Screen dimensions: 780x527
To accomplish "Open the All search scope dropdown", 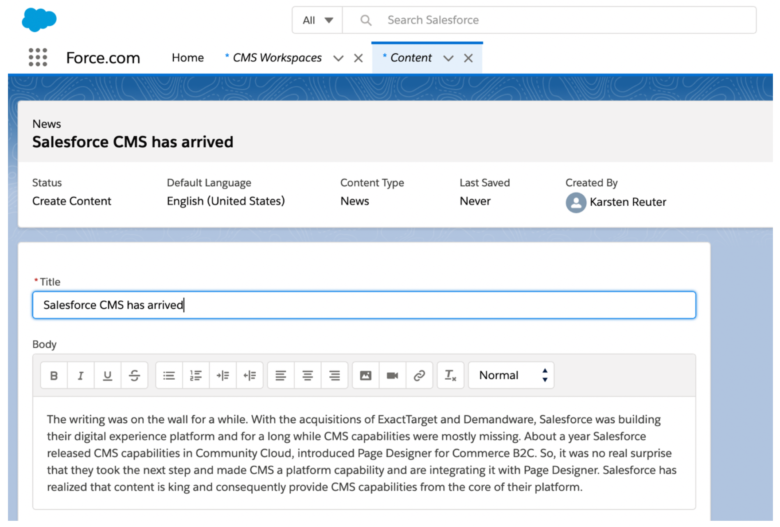I will click(x=317, y=20).
